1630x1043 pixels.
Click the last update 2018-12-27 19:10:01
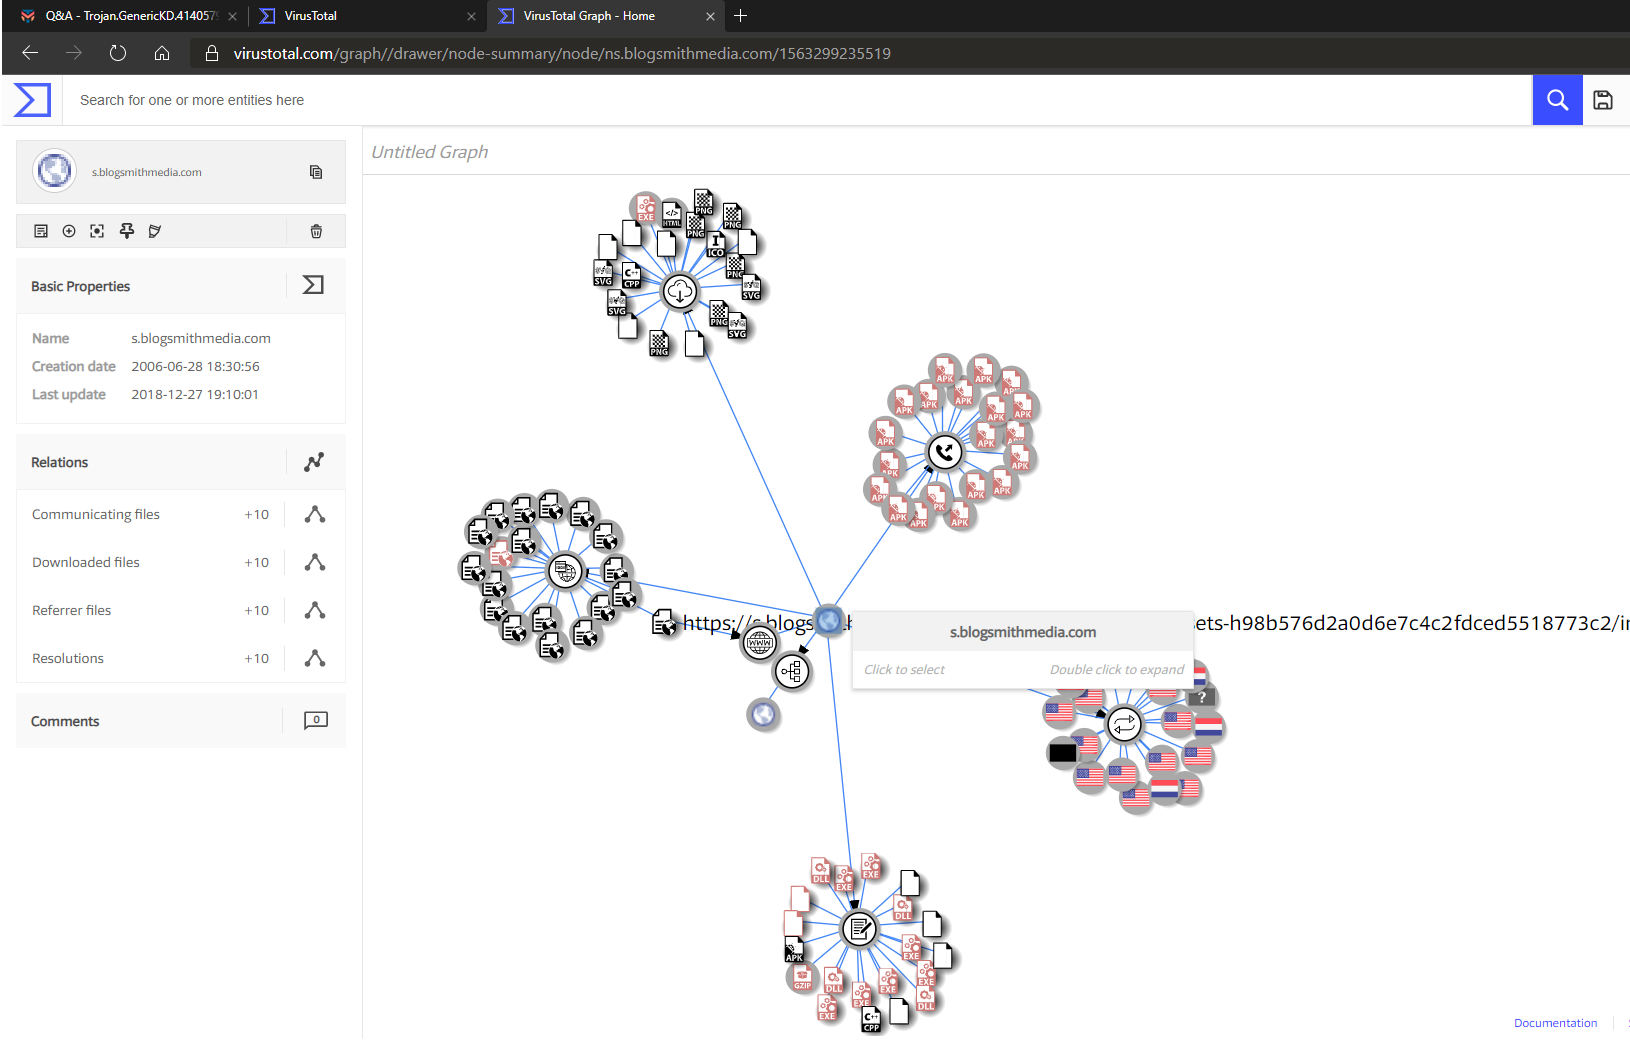click(x=195, y=394)
